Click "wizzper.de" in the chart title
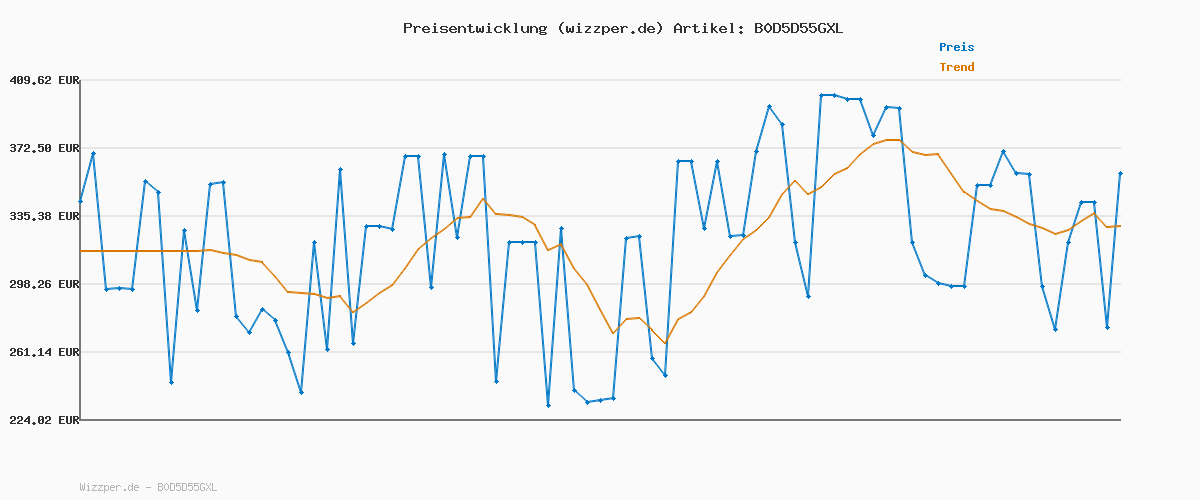 [611, 28]
